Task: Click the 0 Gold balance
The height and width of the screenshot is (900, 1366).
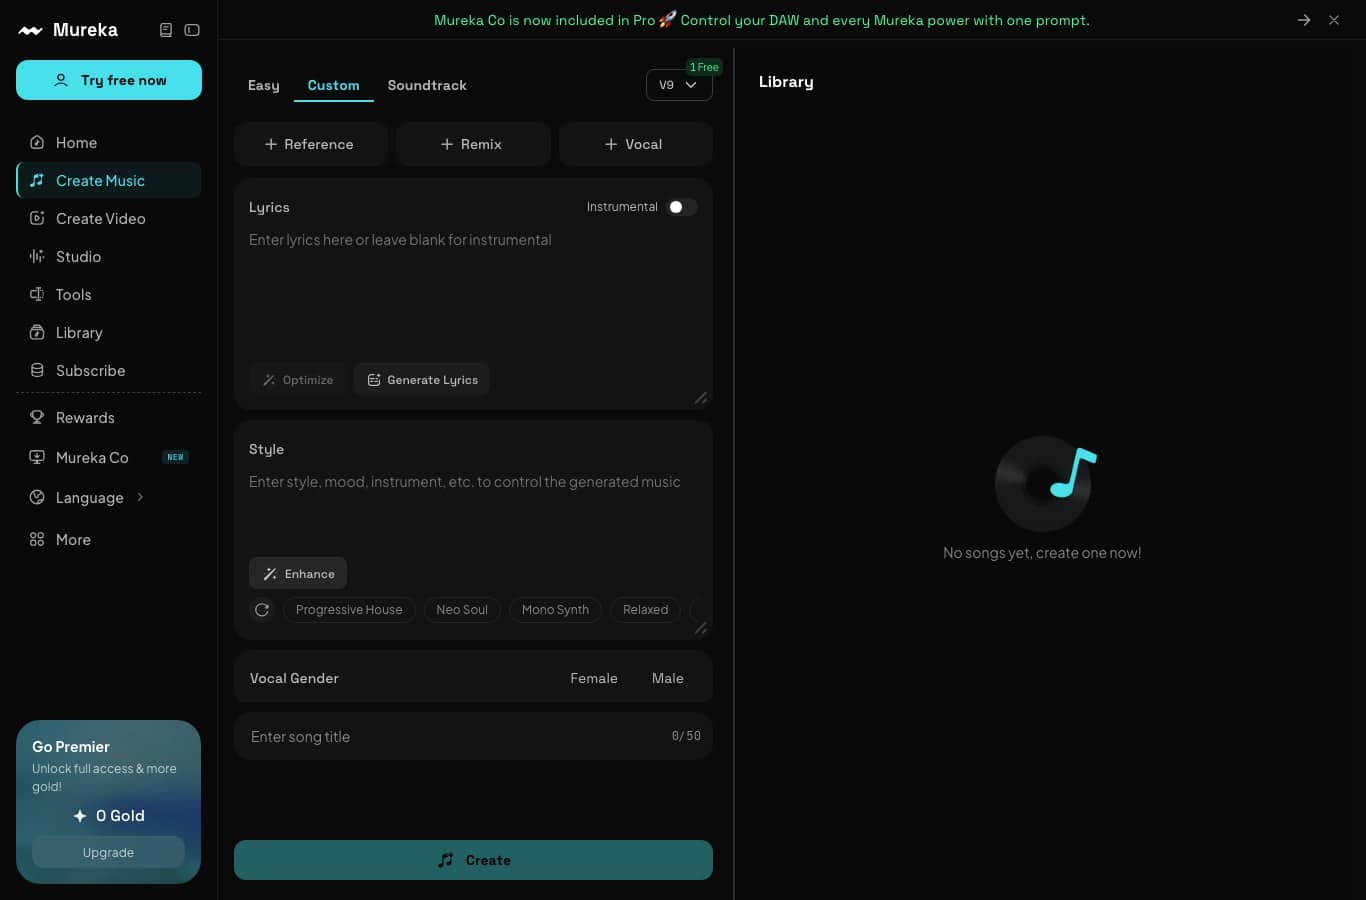Action: [109, 816]
